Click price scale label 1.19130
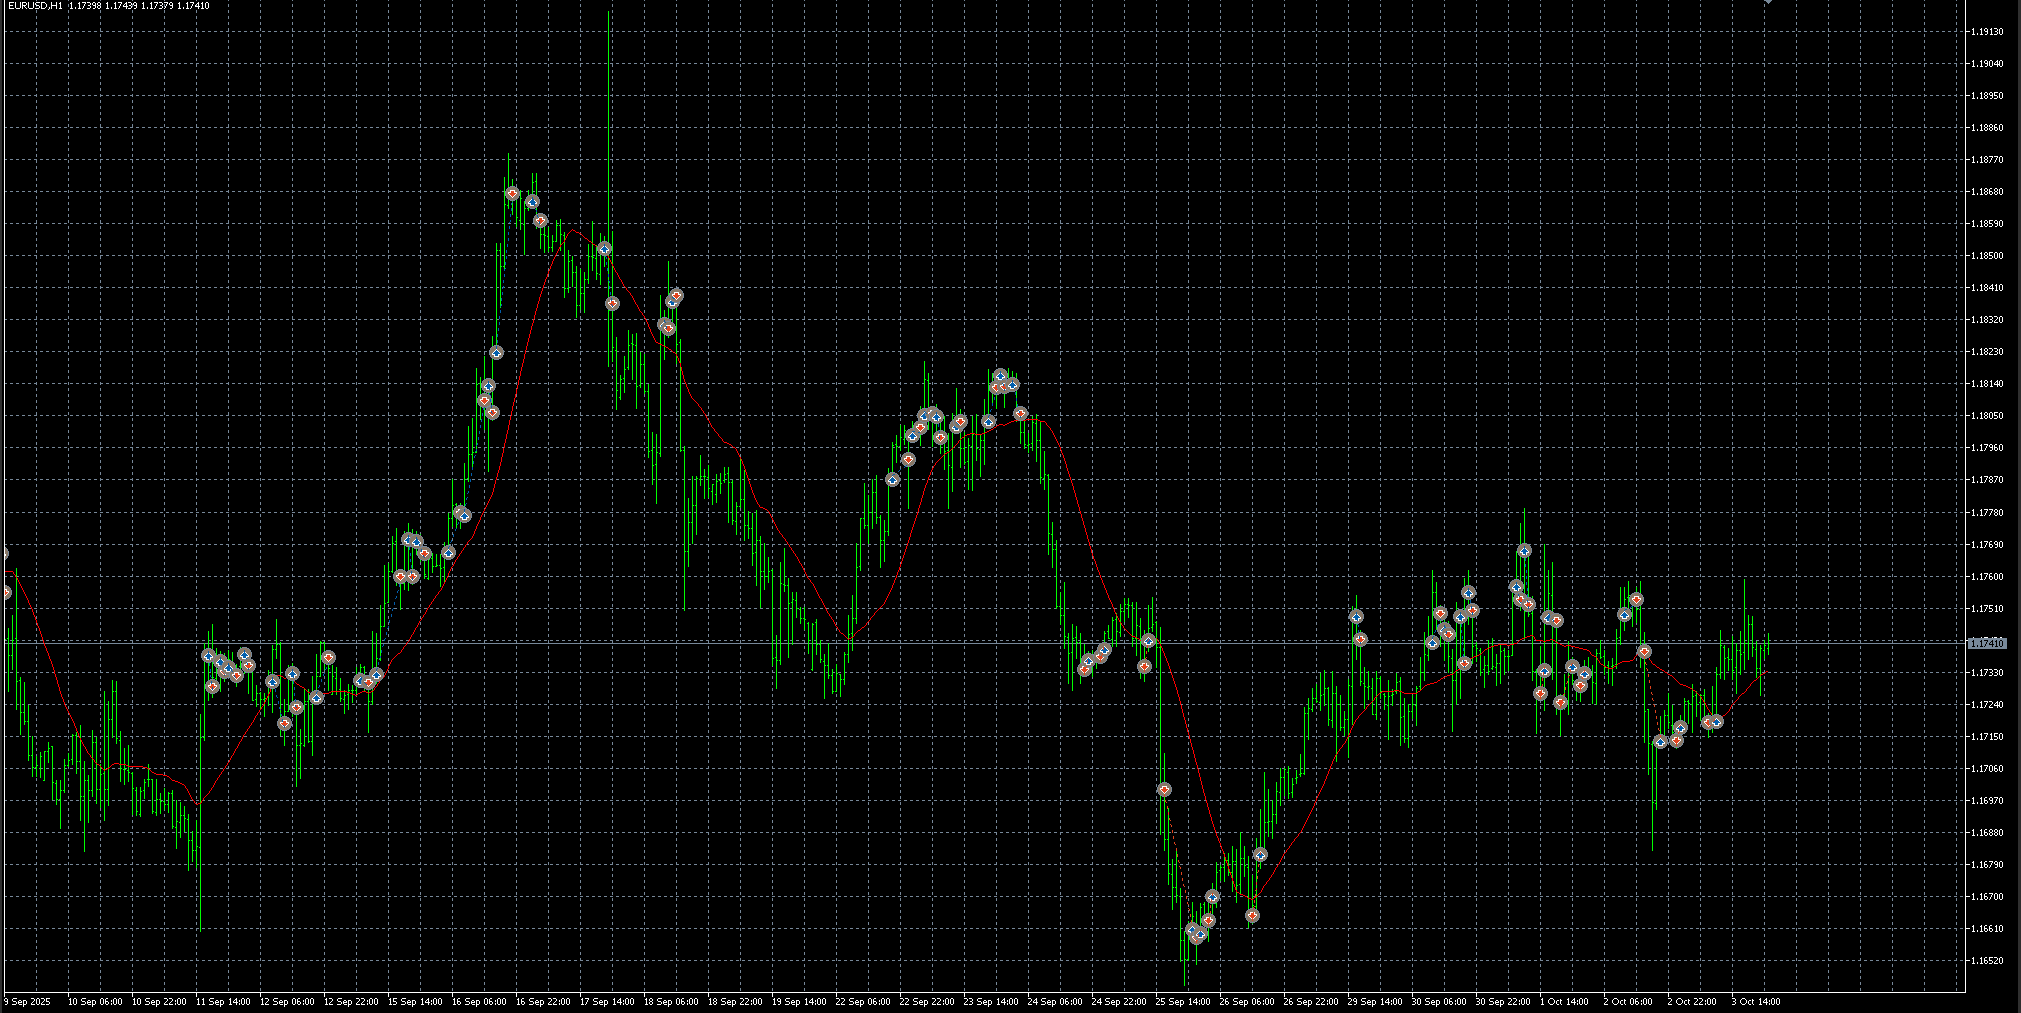Image resolution: width=2021 pixels, height=1013 pixels. pyautogui.click(x=1987, y=32)
